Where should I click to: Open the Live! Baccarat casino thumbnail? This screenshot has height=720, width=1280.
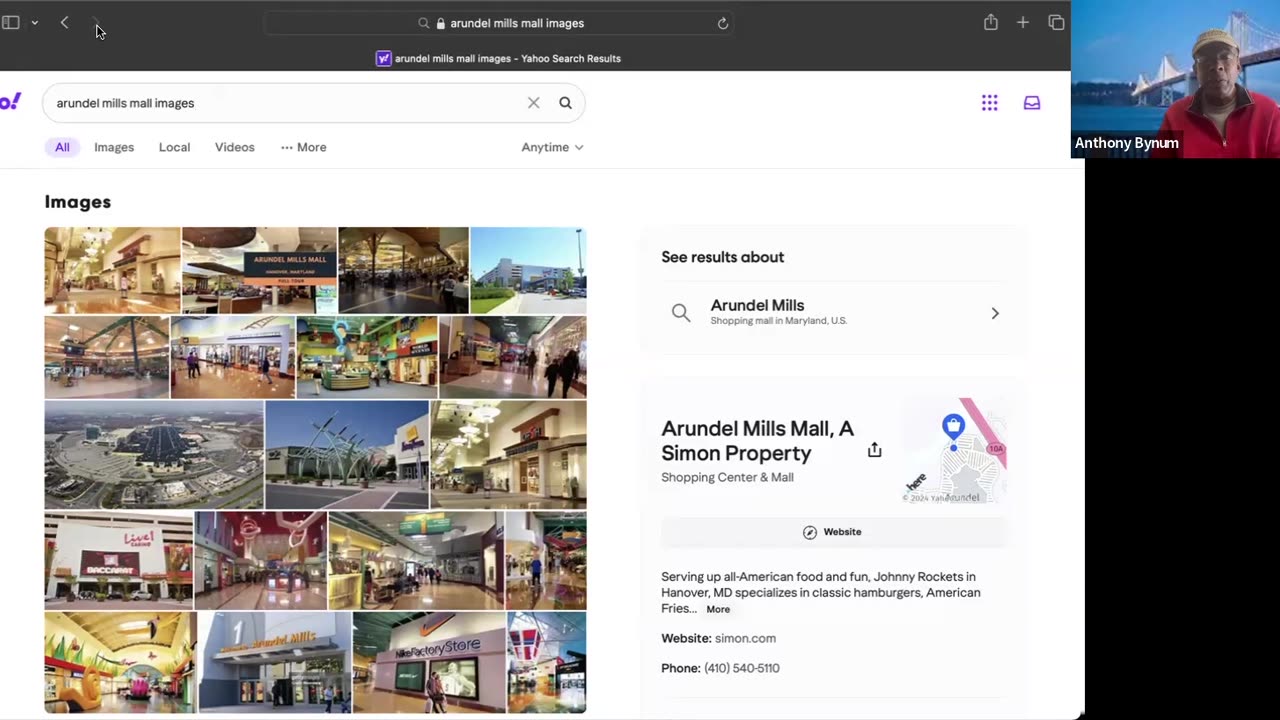(119, 561)
